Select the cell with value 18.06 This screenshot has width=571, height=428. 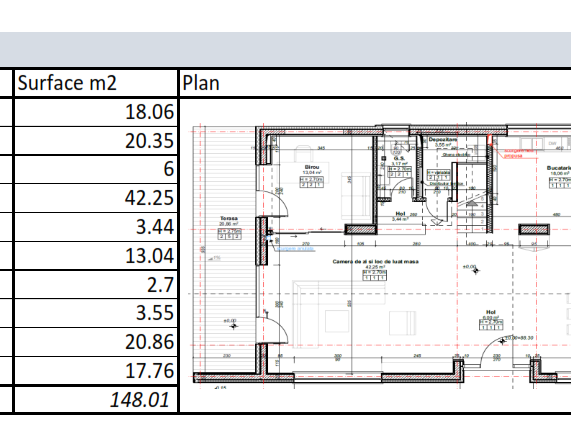click(x=96, y=112)
